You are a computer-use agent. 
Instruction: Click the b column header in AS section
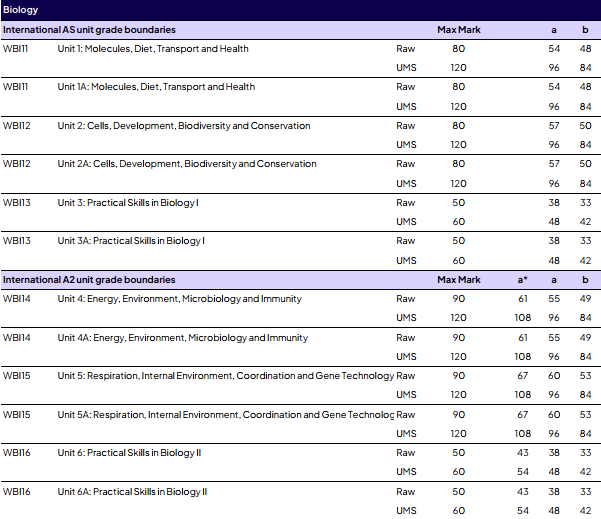pos(585,30)
